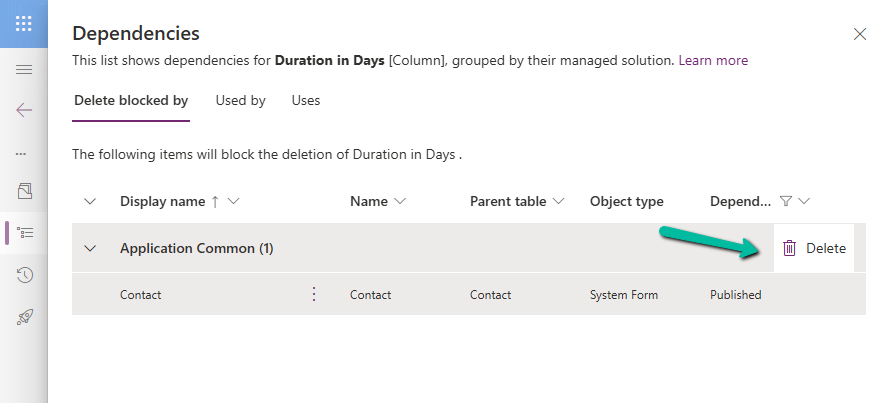Open the sidebar ellipsis menu
Image resolution: width=890 pixels, height=403 pixels.
[x=21, y=154]
